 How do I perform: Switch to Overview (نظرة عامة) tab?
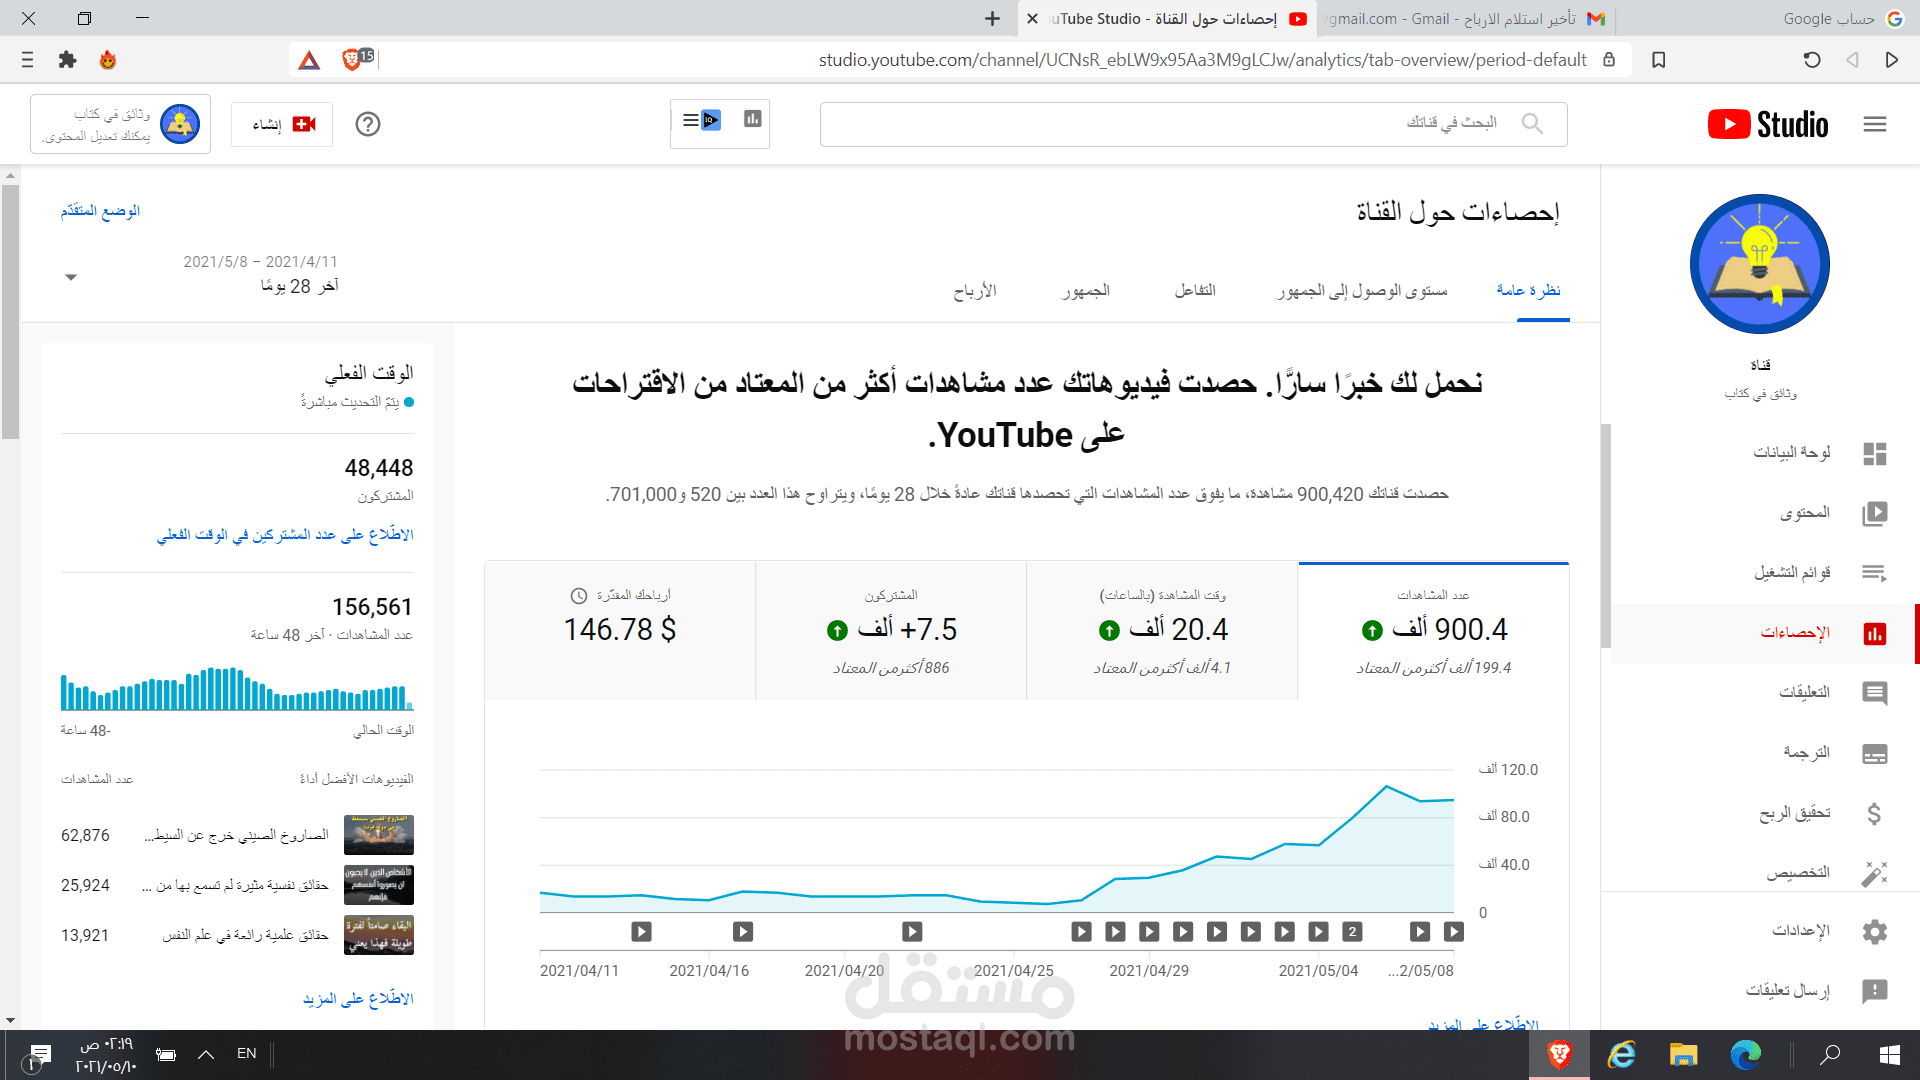1528,290
